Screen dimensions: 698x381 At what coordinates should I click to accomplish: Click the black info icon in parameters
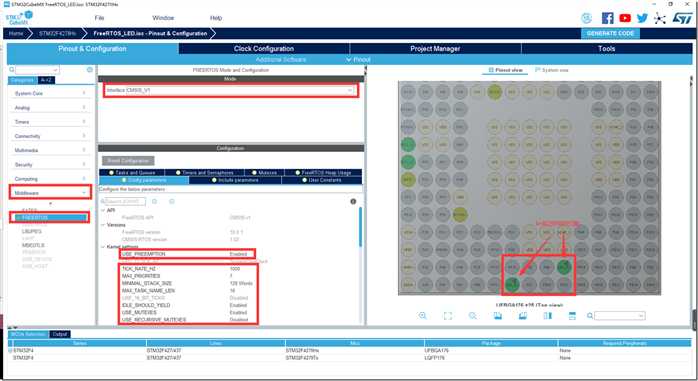pyautogui.click(x=353, y=202)
